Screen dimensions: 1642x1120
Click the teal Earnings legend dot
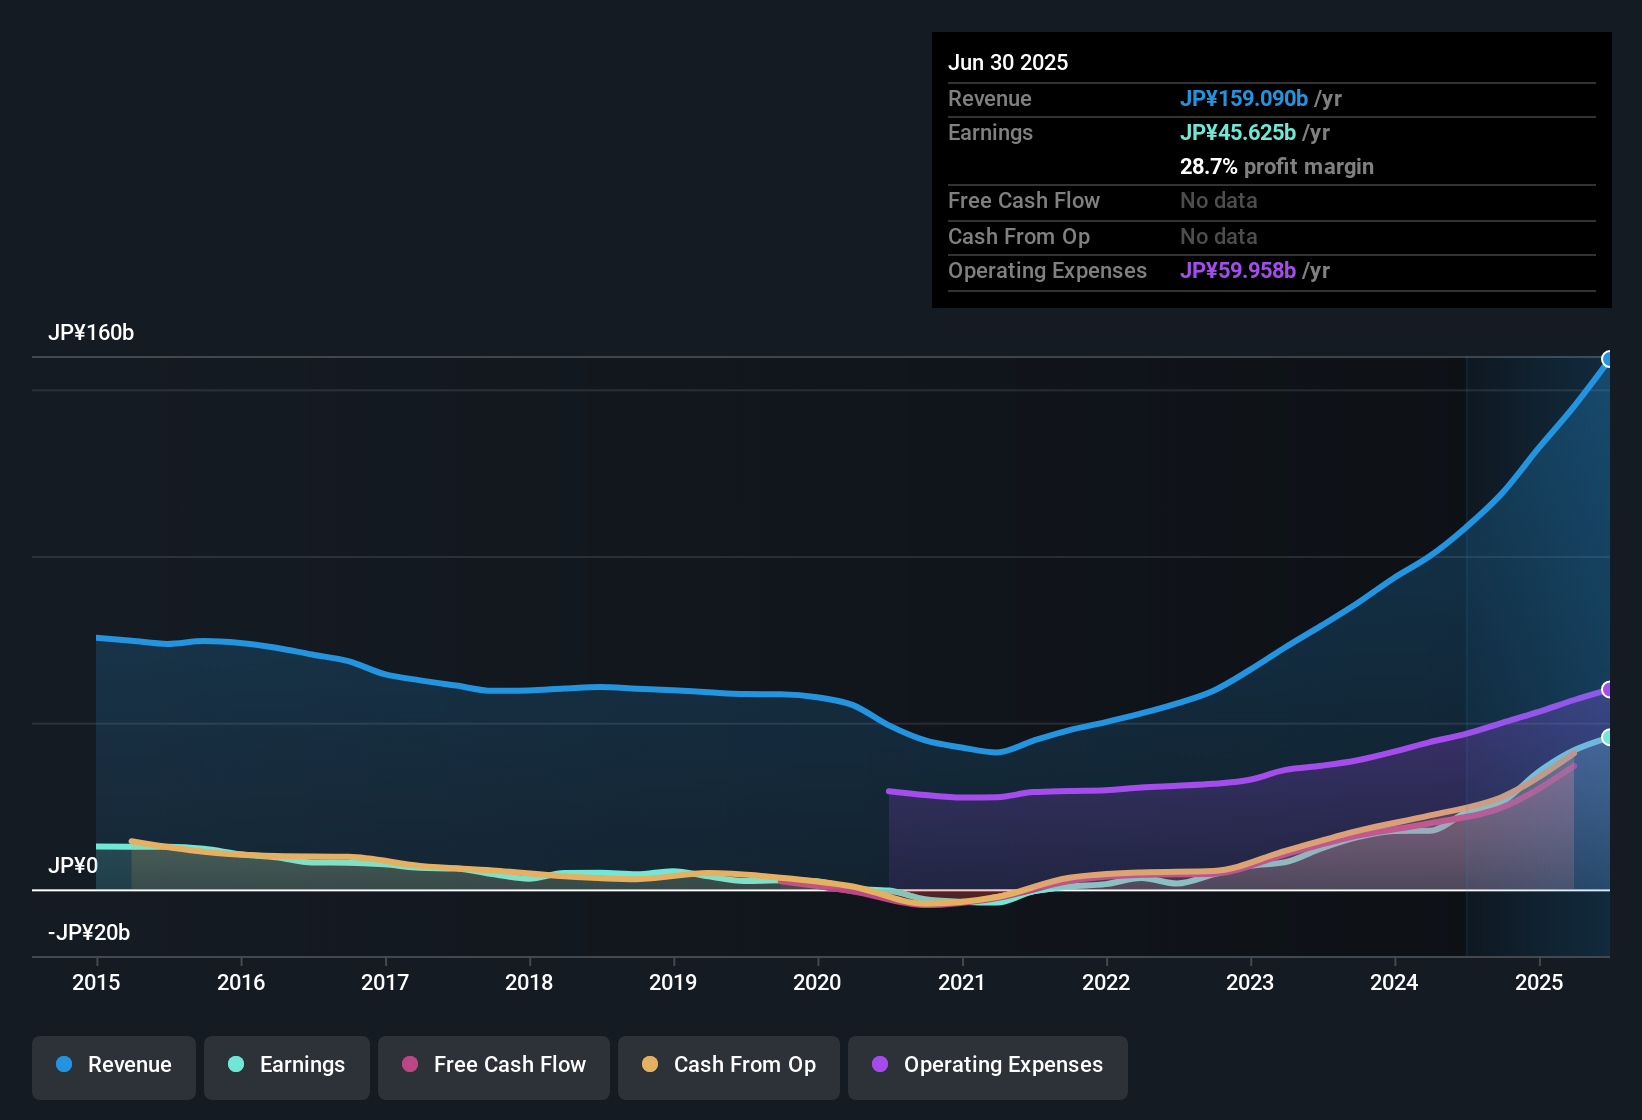click(237, 1065)
